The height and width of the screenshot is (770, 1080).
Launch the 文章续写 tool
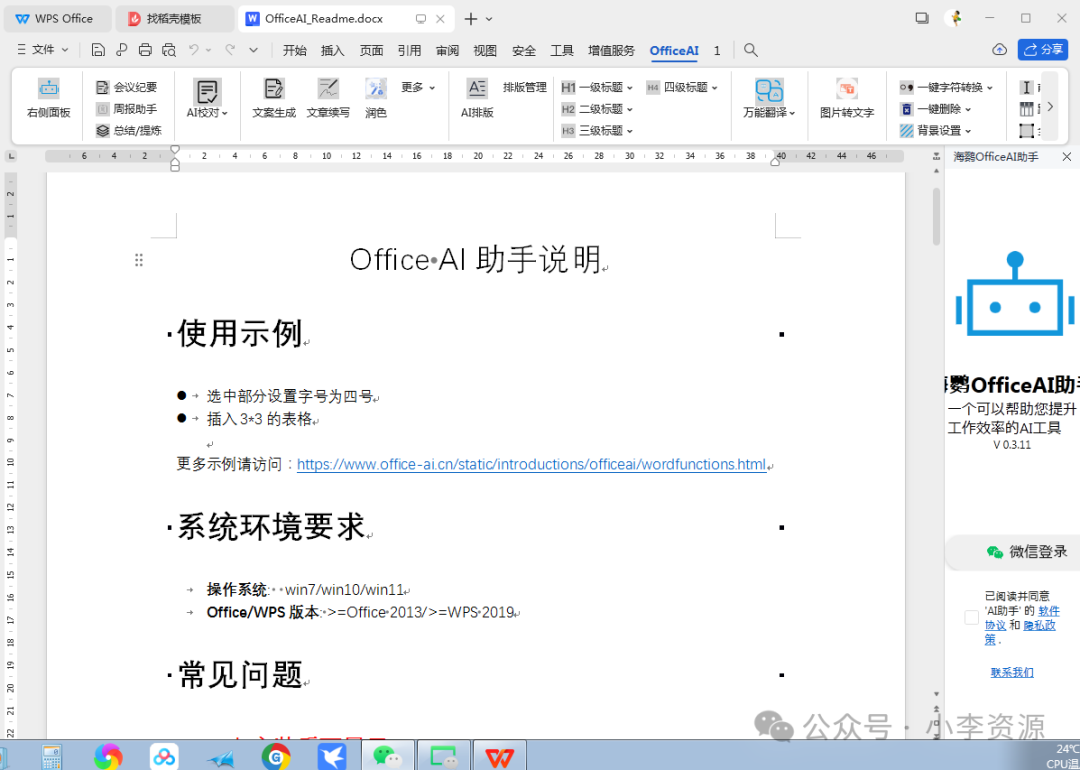click(328, 98)
